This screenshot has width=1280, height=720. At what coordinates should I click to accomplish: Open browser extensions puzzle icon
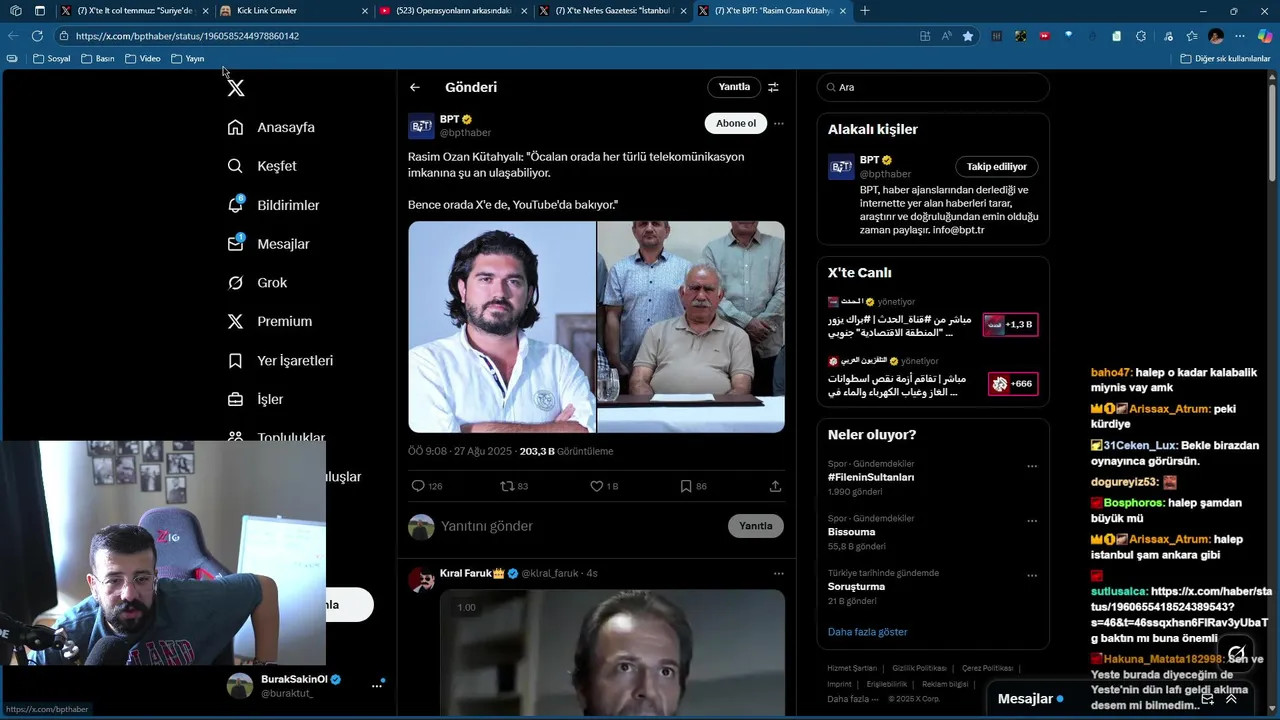1141,36
